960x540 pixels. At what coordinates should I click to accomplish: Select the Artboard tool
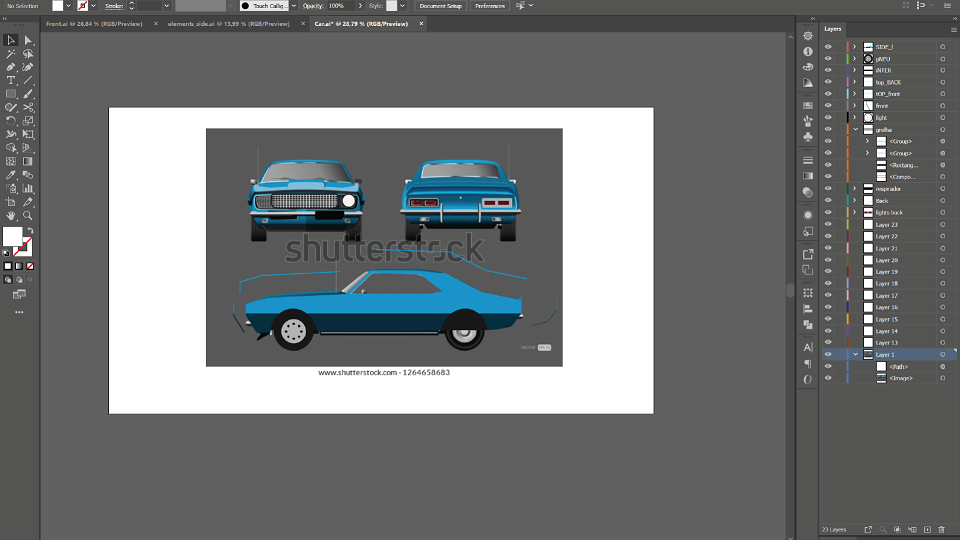10,202
